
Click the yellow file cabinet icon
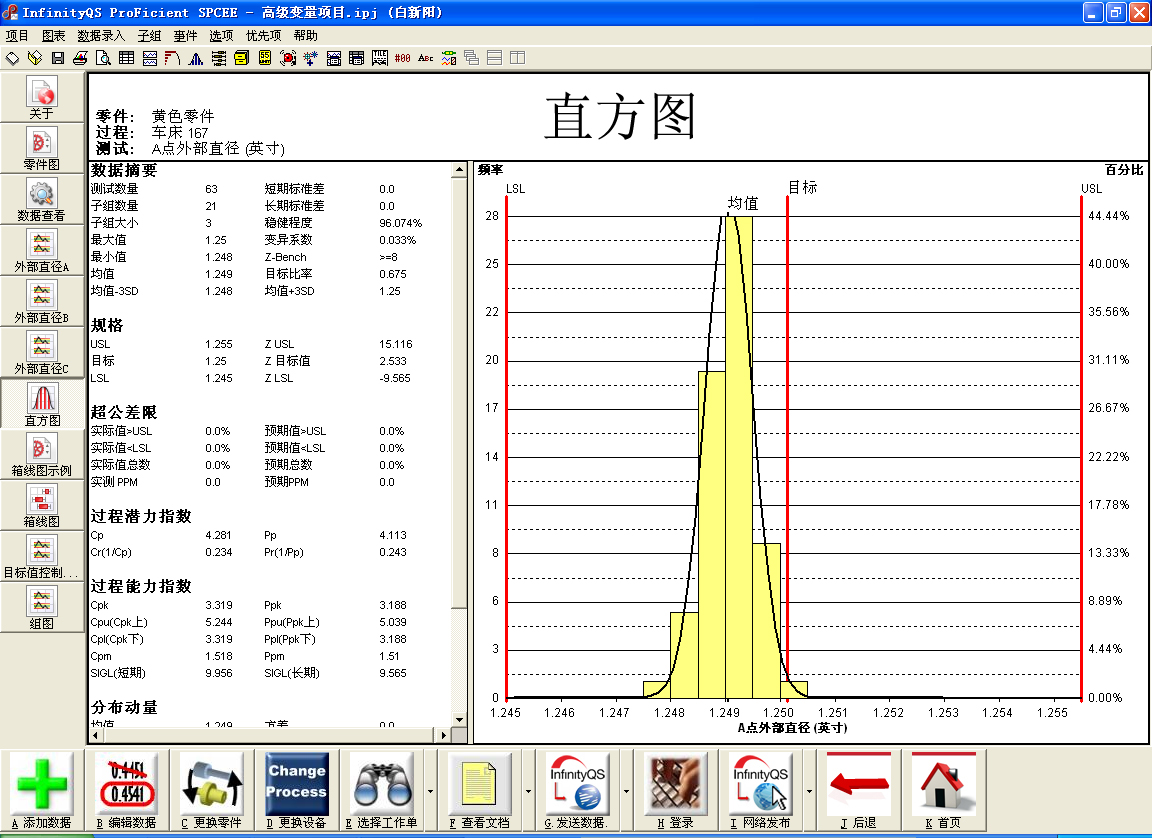click(x=242, y=58)
